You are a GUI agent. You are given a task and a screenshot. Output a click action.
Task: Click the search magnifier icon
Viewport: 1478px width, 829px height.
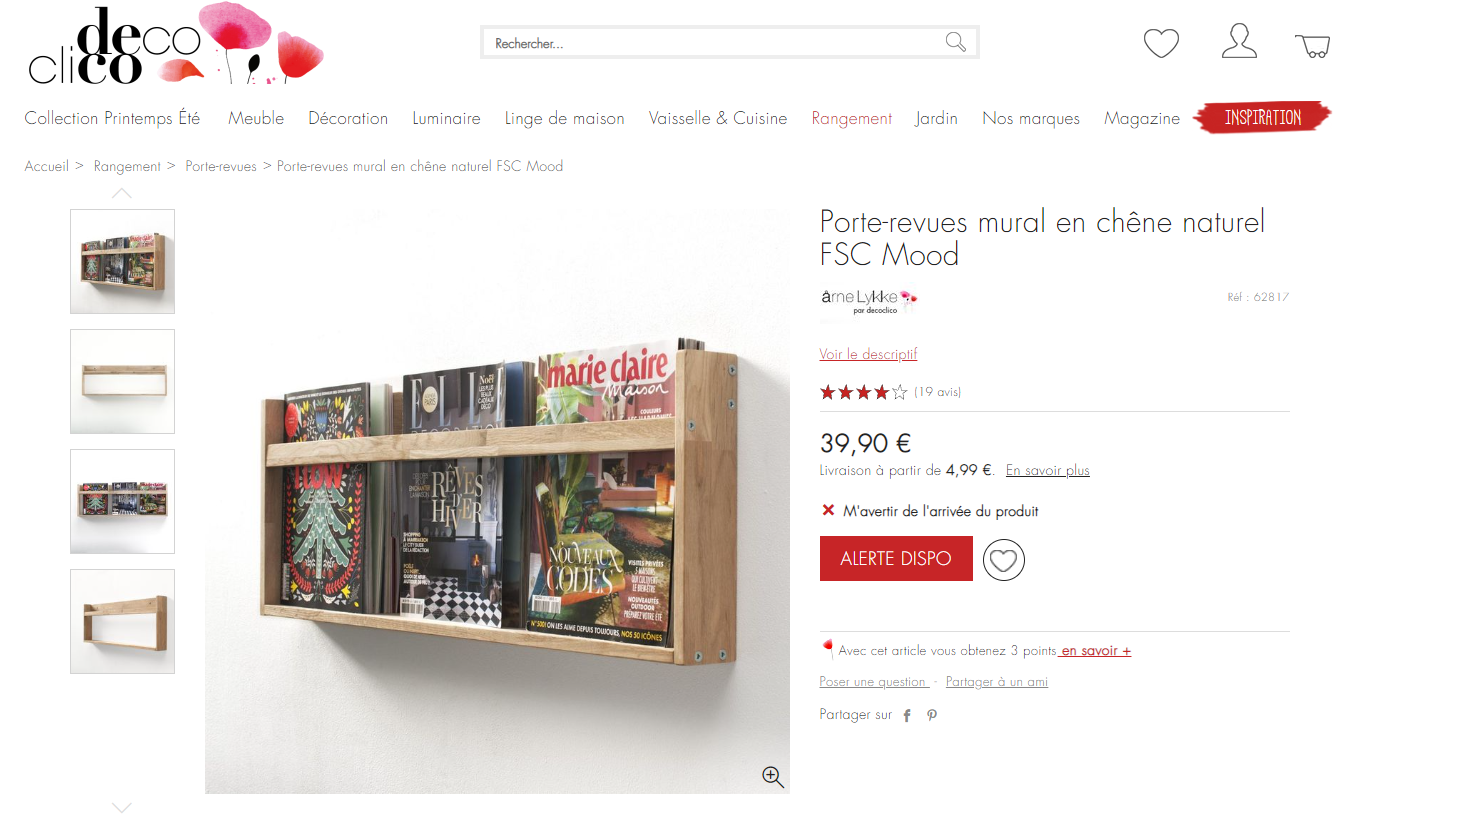pos(956,42)
